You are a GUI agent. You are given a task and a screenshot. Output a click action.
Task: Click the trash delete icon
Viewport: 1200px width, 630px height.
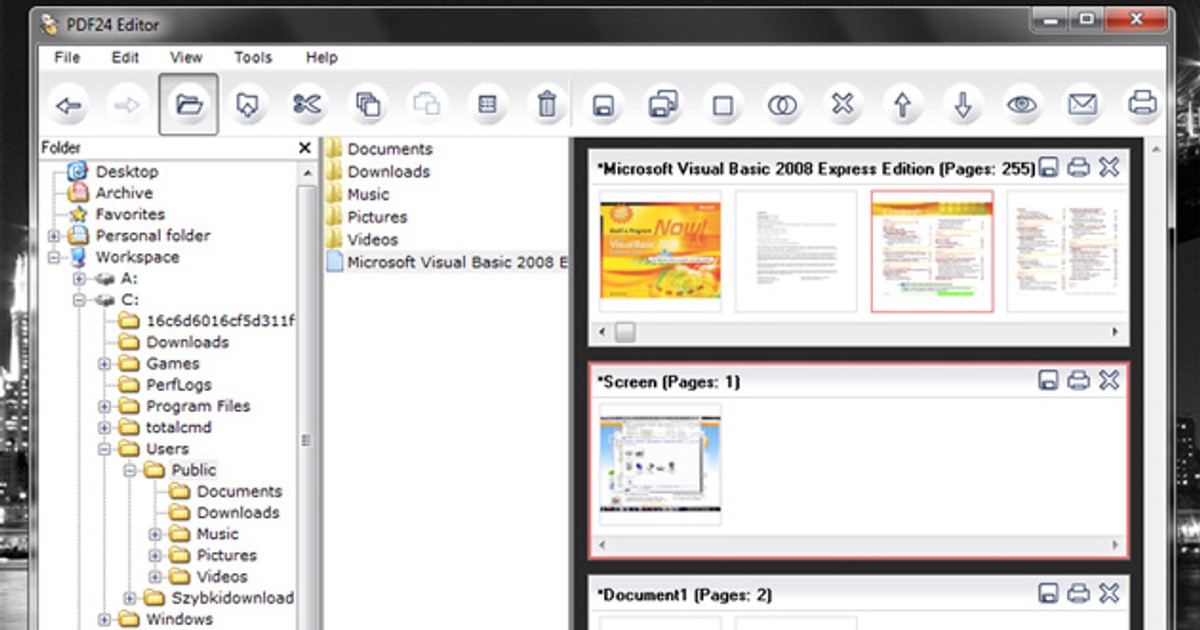[x=546, y=104]
